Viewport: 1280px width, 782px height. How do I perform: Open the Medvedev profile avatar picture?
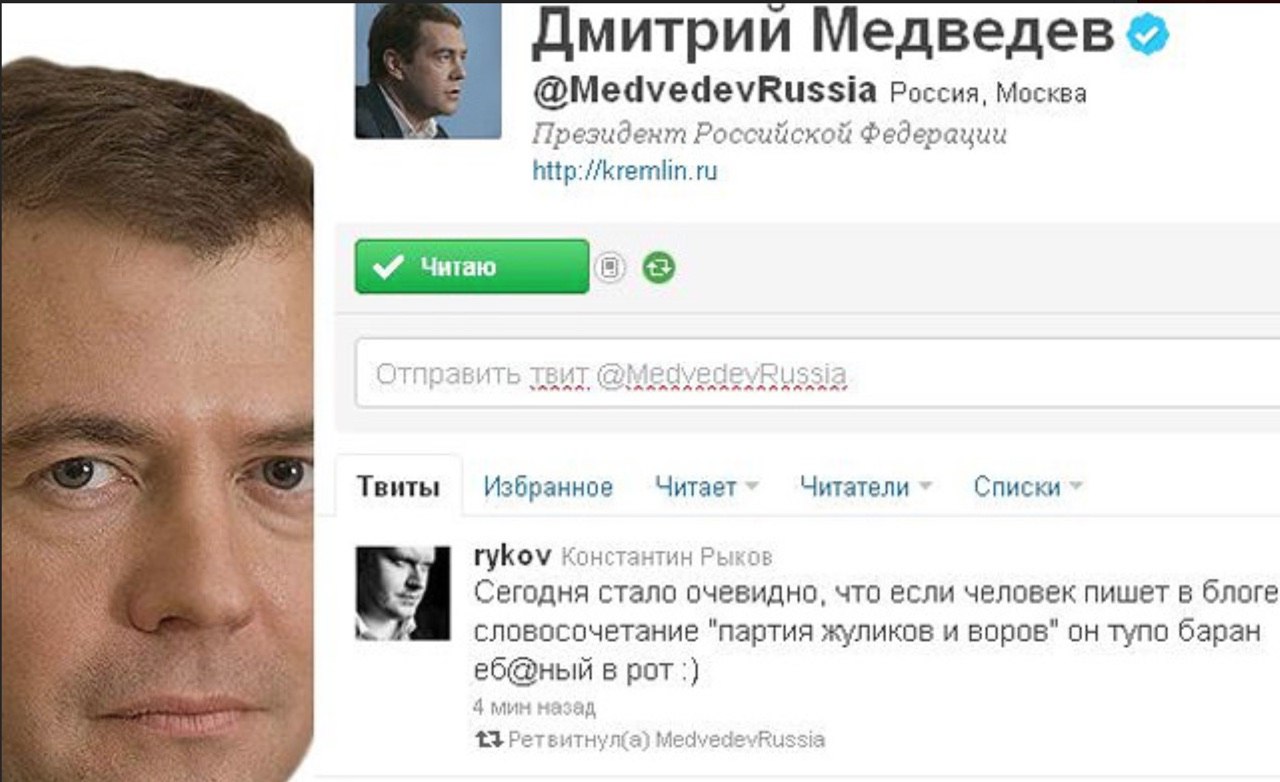coord(428,70)
